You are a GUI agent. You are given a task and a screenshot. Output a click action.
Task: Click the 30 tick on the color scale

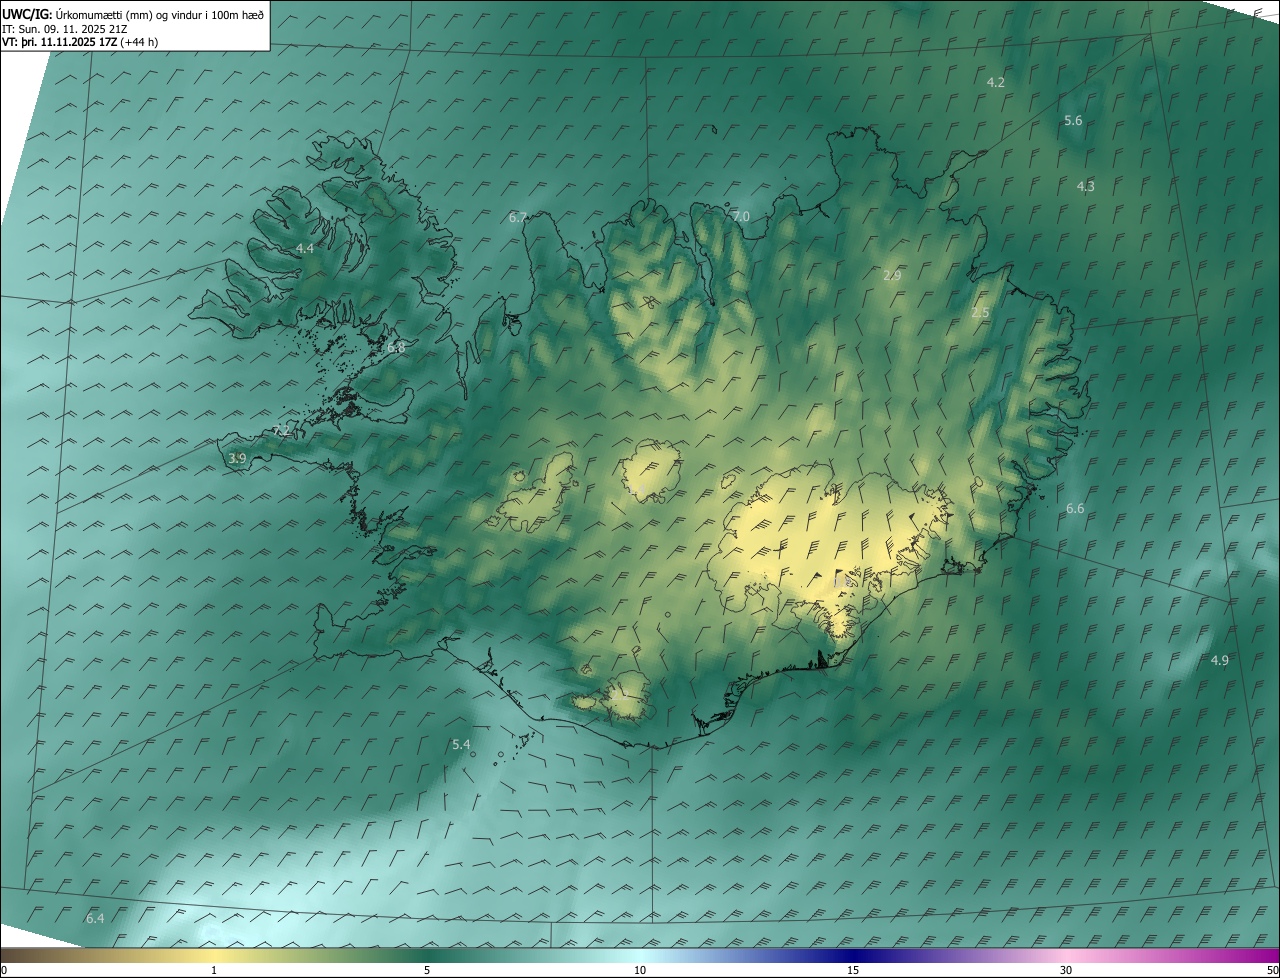tap(1066, 971)
